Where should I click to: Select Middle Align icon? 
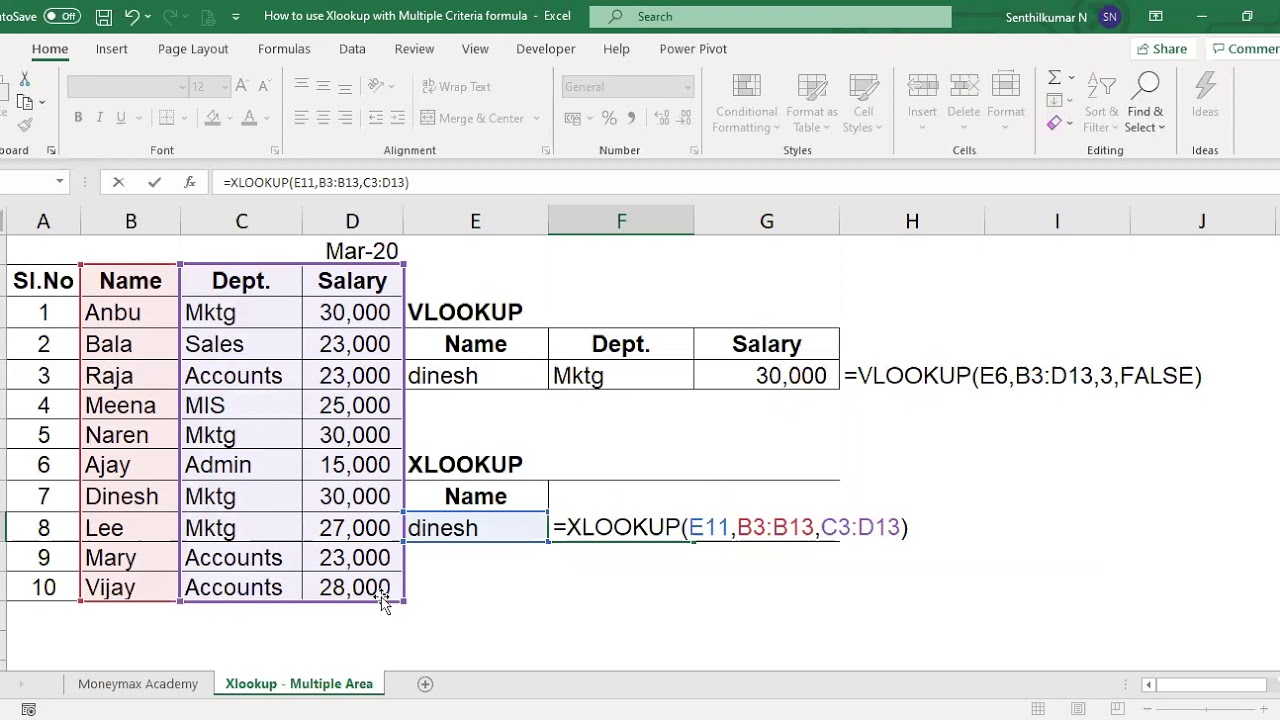tap(323, 87)
